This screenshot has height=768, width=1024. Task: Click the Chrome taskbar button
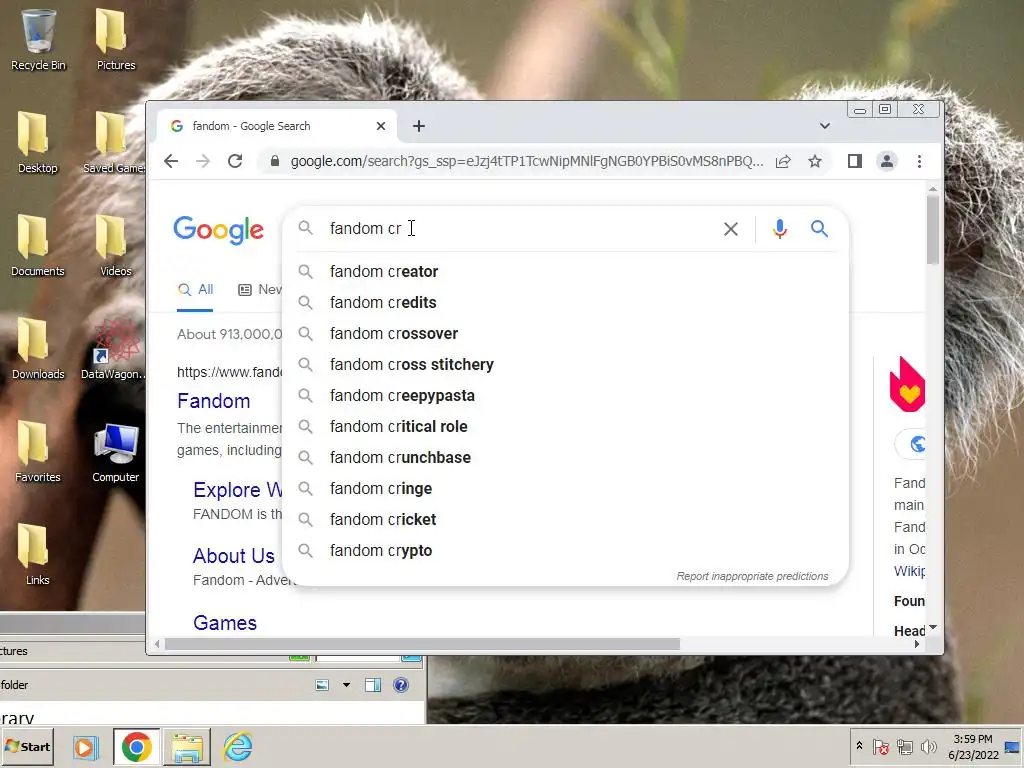(136, 747)
